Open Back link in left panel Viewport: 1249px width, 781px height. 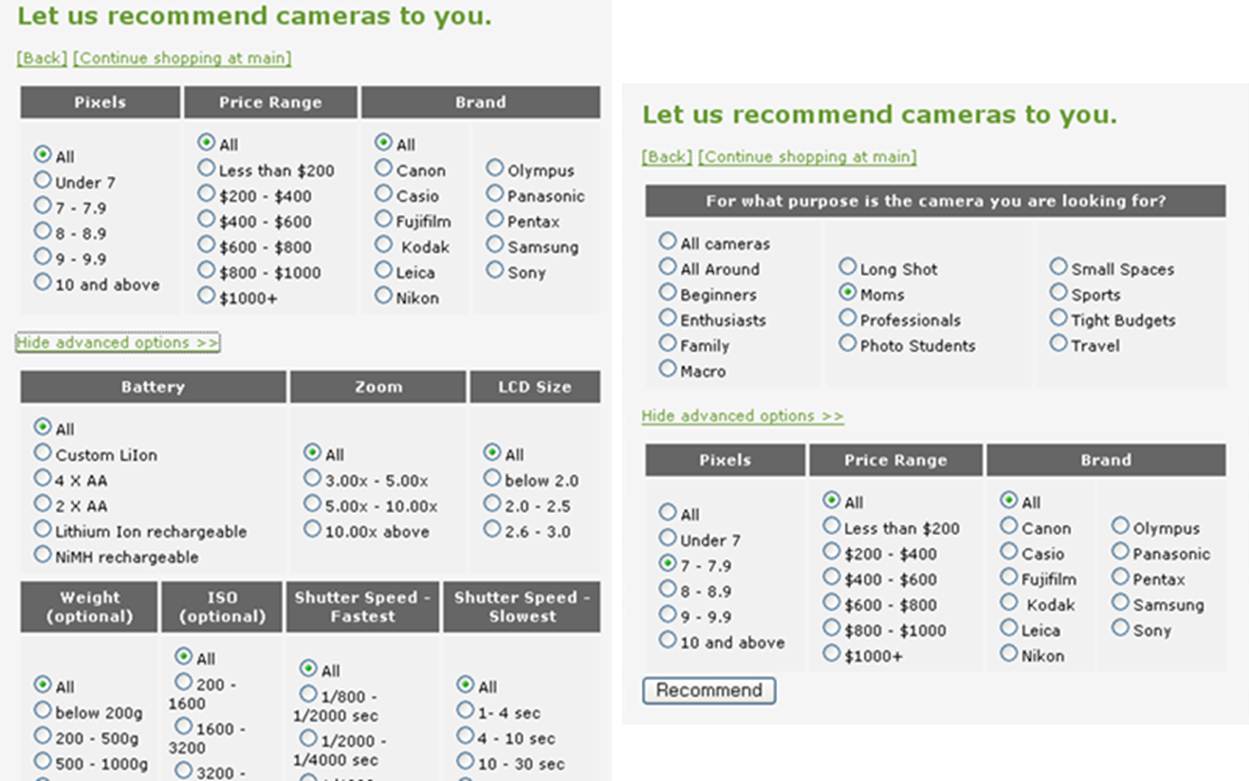click(42, 58)
